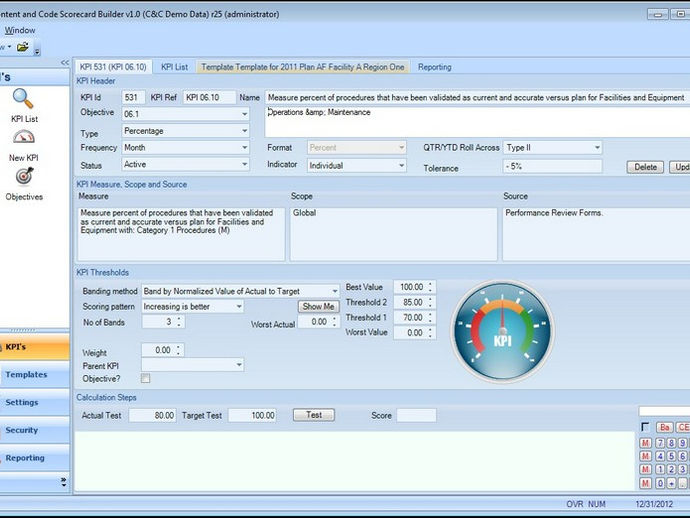Click calculator CE clear key
690x518 pixels.
tap(683, 427)
